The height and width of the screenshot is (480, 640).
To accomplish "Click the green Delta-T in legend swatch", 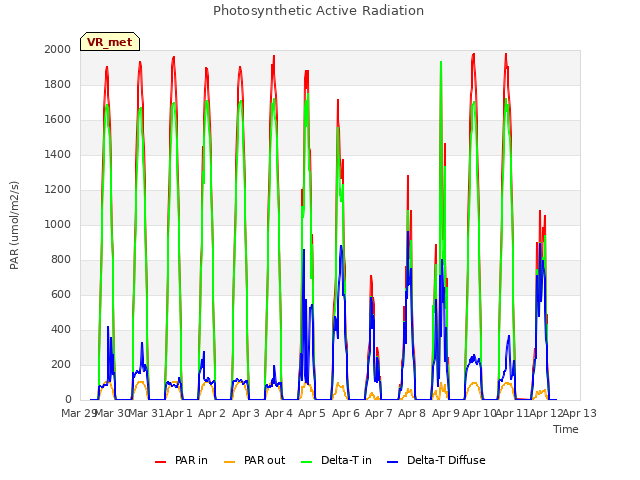I will click(307, 462).
